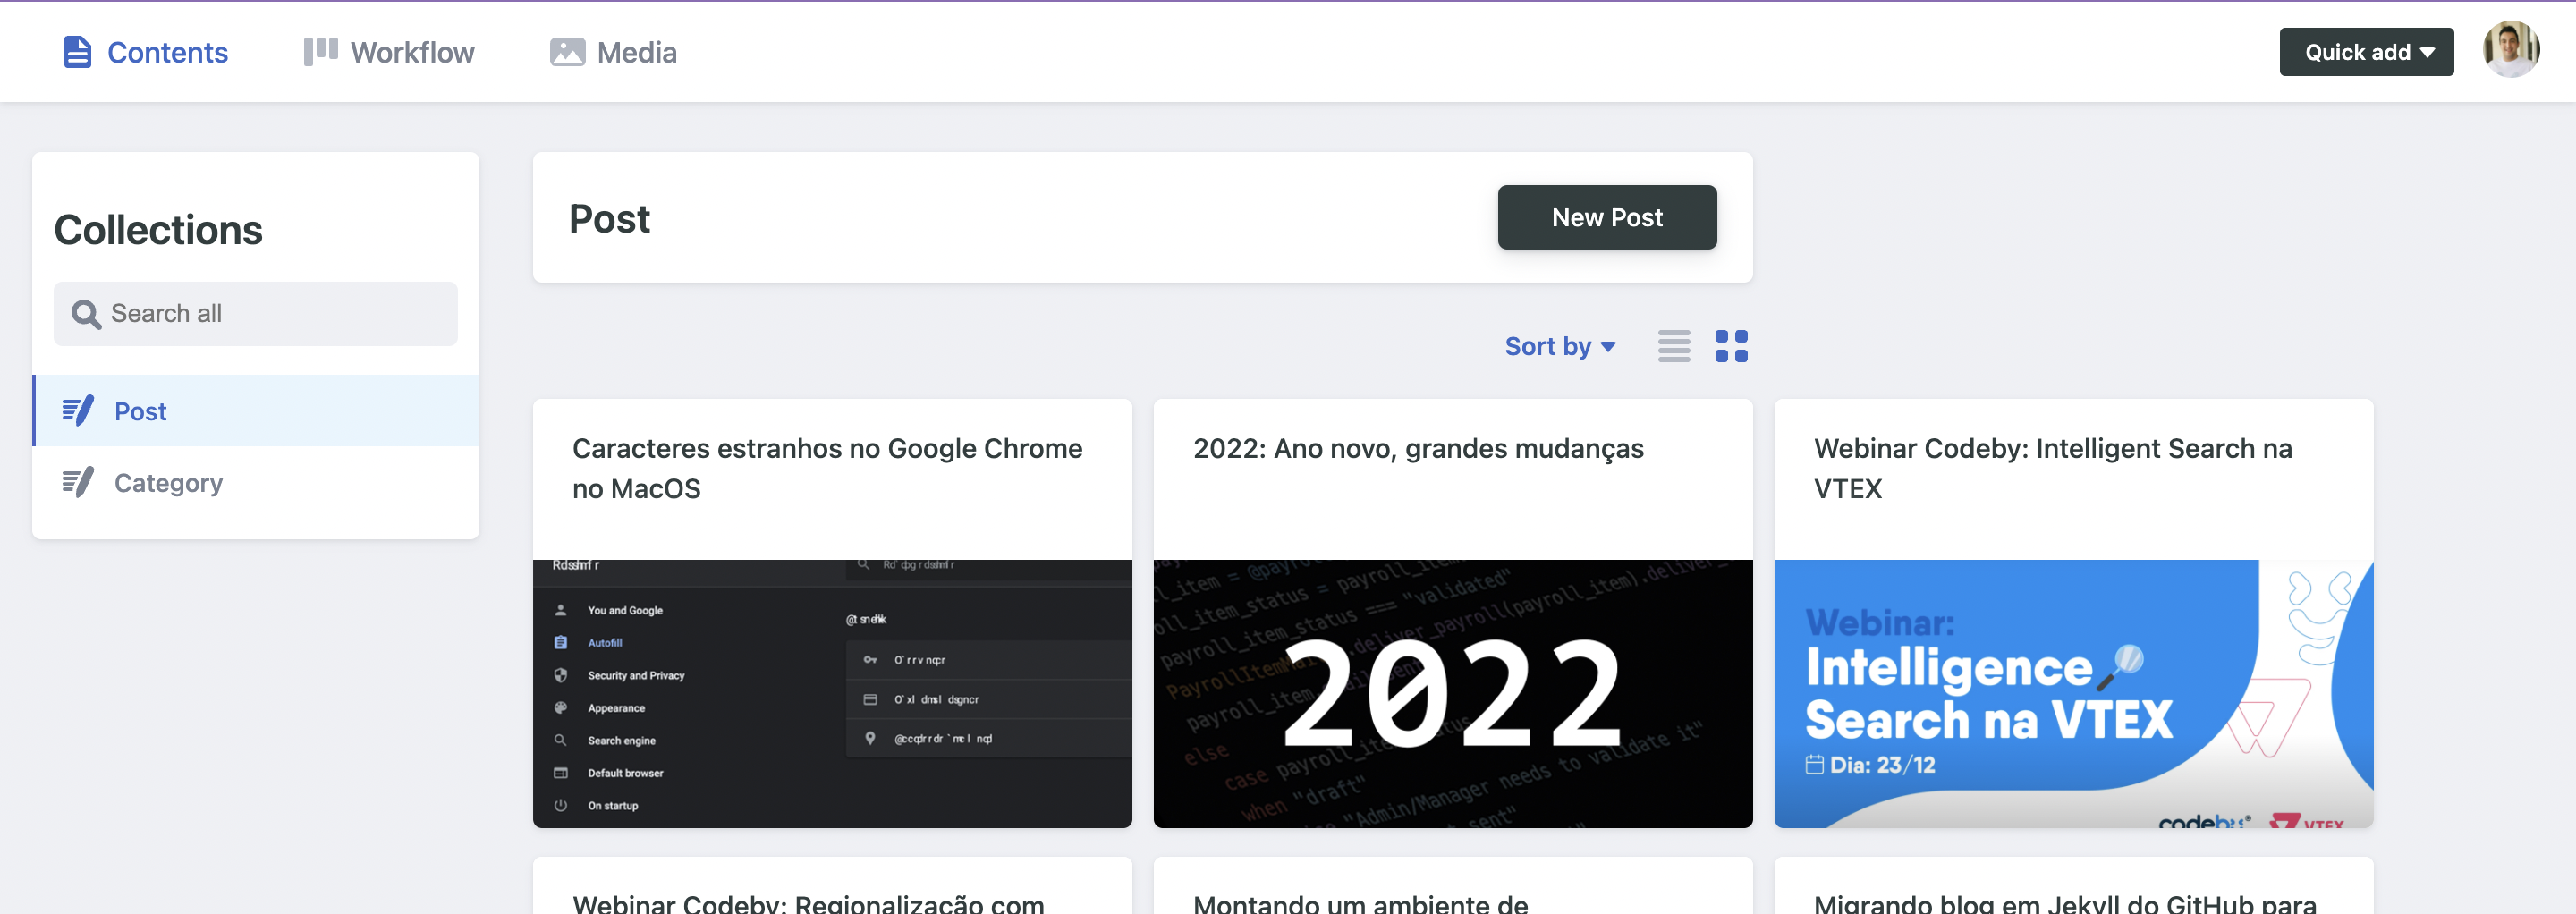The width and height of the screenshot is (2576, 914).
Task: Open the Webinar Intelligent Search VTEX banner
Action: tap(2072, 693)
